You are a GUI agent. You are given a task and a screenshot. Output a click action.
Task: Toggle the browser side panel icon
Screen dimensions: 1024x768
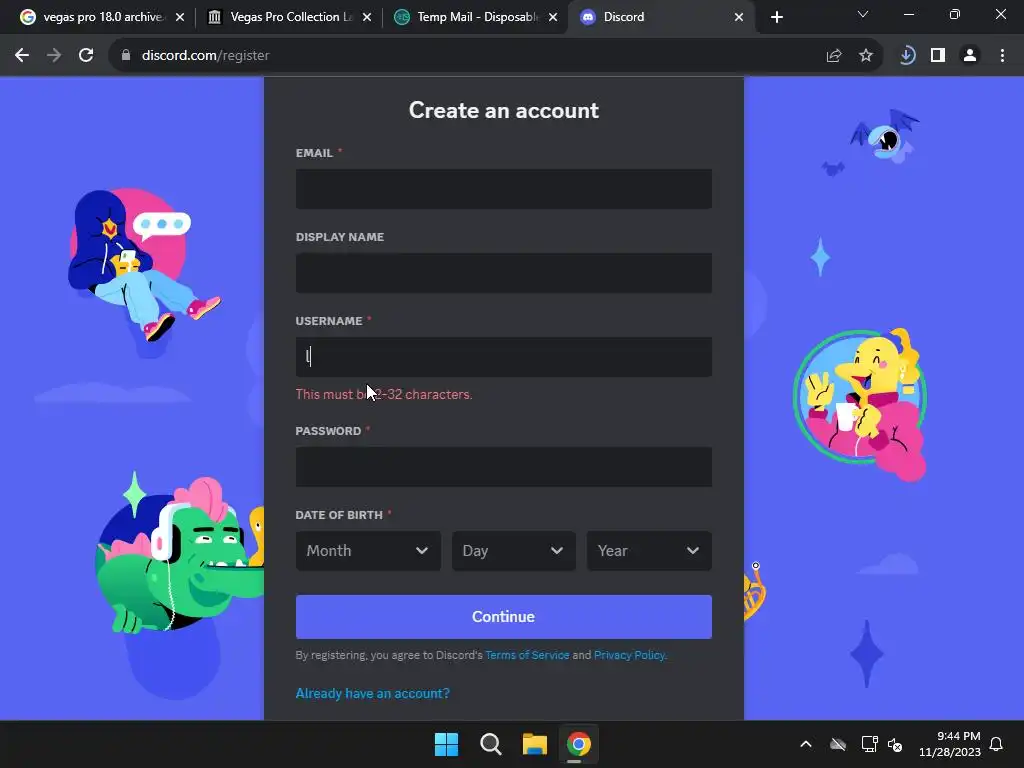pos(938,56)
